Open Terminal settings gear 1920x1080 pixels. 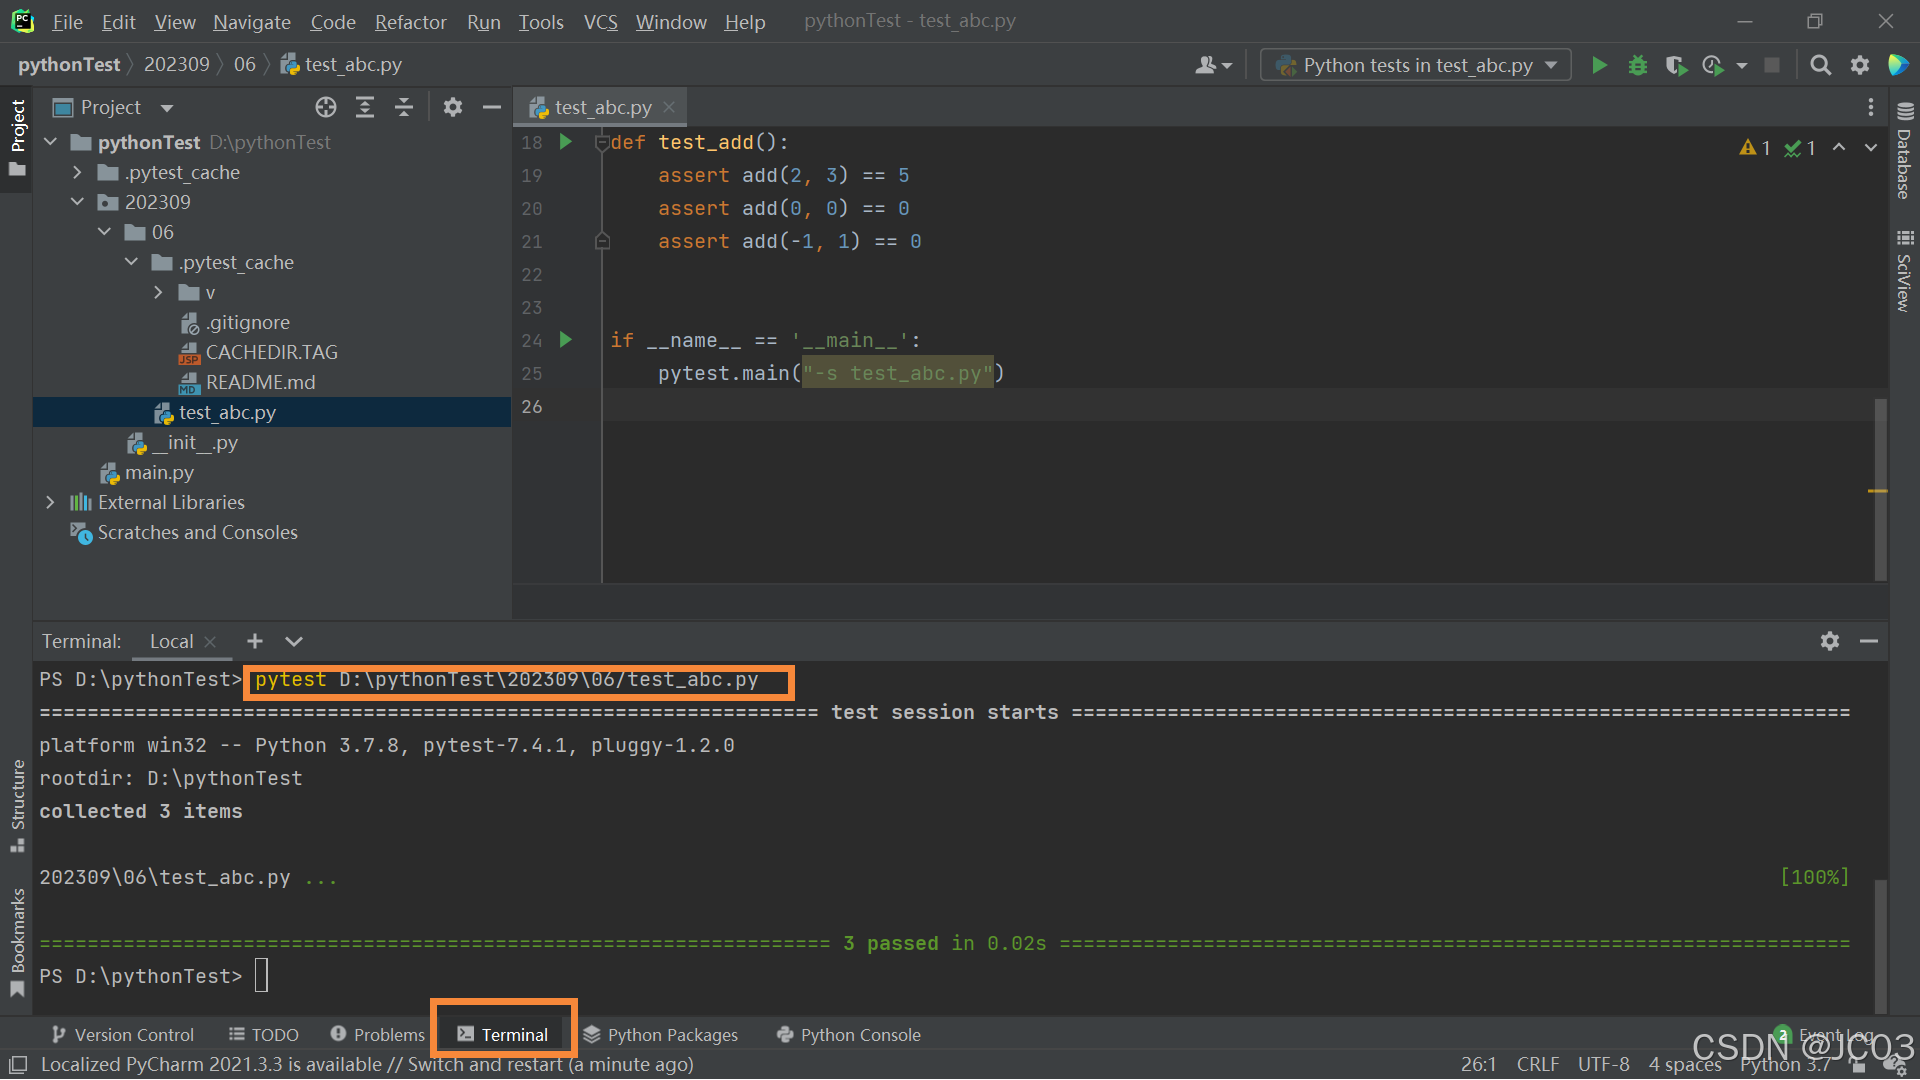[x=1830, y=641]
